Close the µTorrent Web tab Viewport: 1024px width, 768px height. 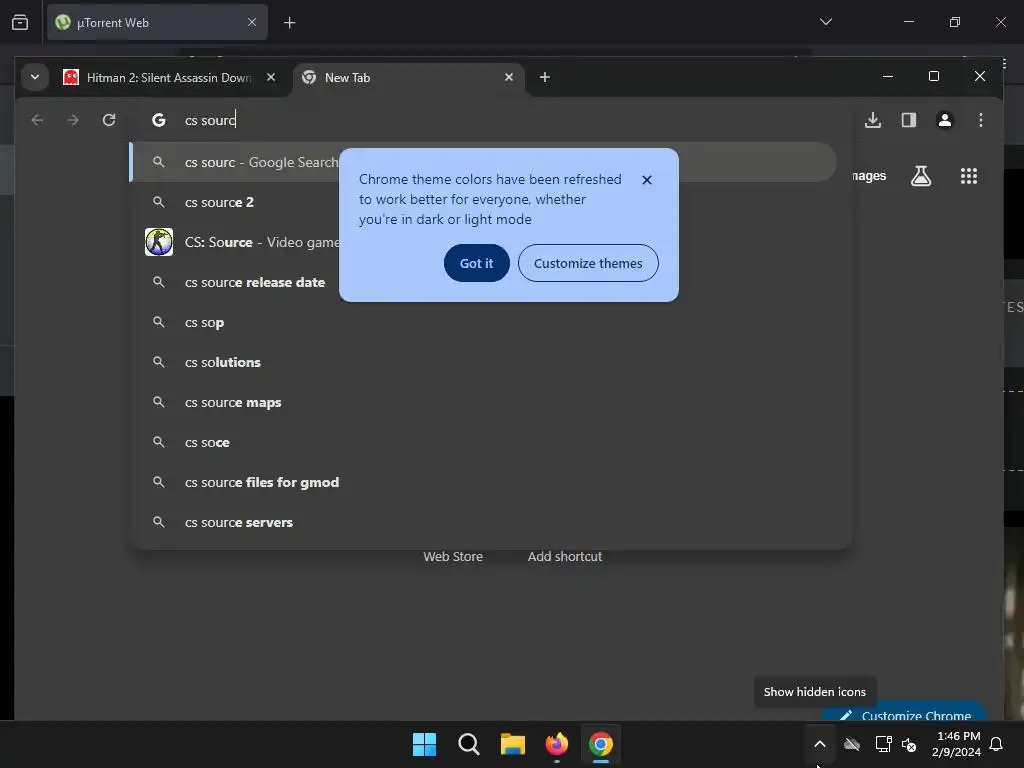point(251,23)
